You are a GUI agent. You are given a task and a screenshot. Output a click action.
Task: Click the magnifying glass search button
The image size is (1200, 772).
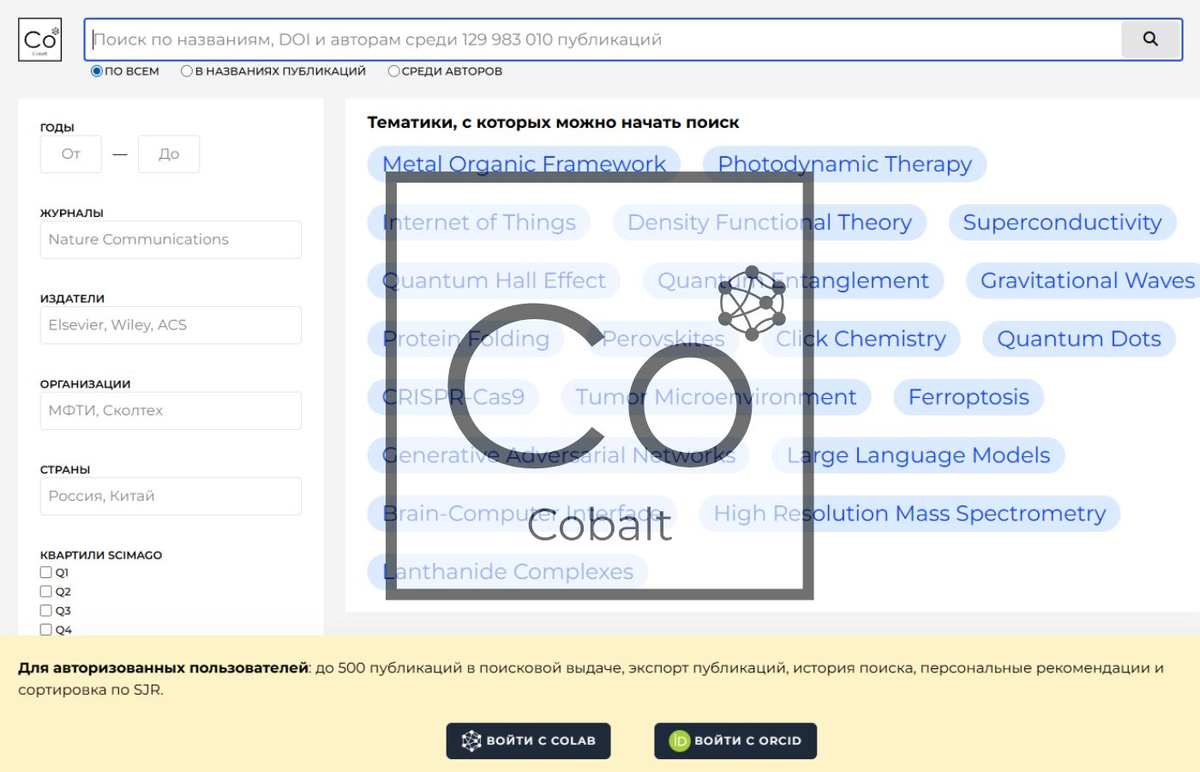(1151, 40)
